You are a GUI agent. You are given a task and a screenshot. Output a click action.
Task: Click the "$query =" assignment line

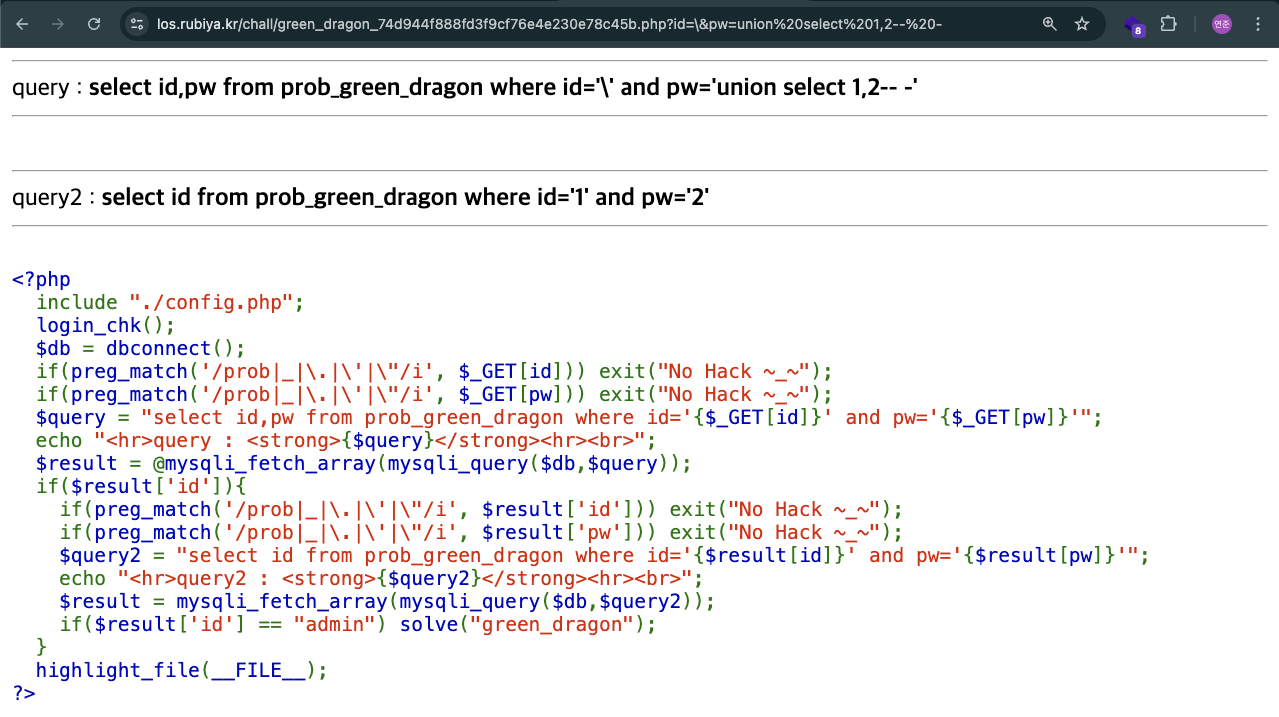[569, 418]
